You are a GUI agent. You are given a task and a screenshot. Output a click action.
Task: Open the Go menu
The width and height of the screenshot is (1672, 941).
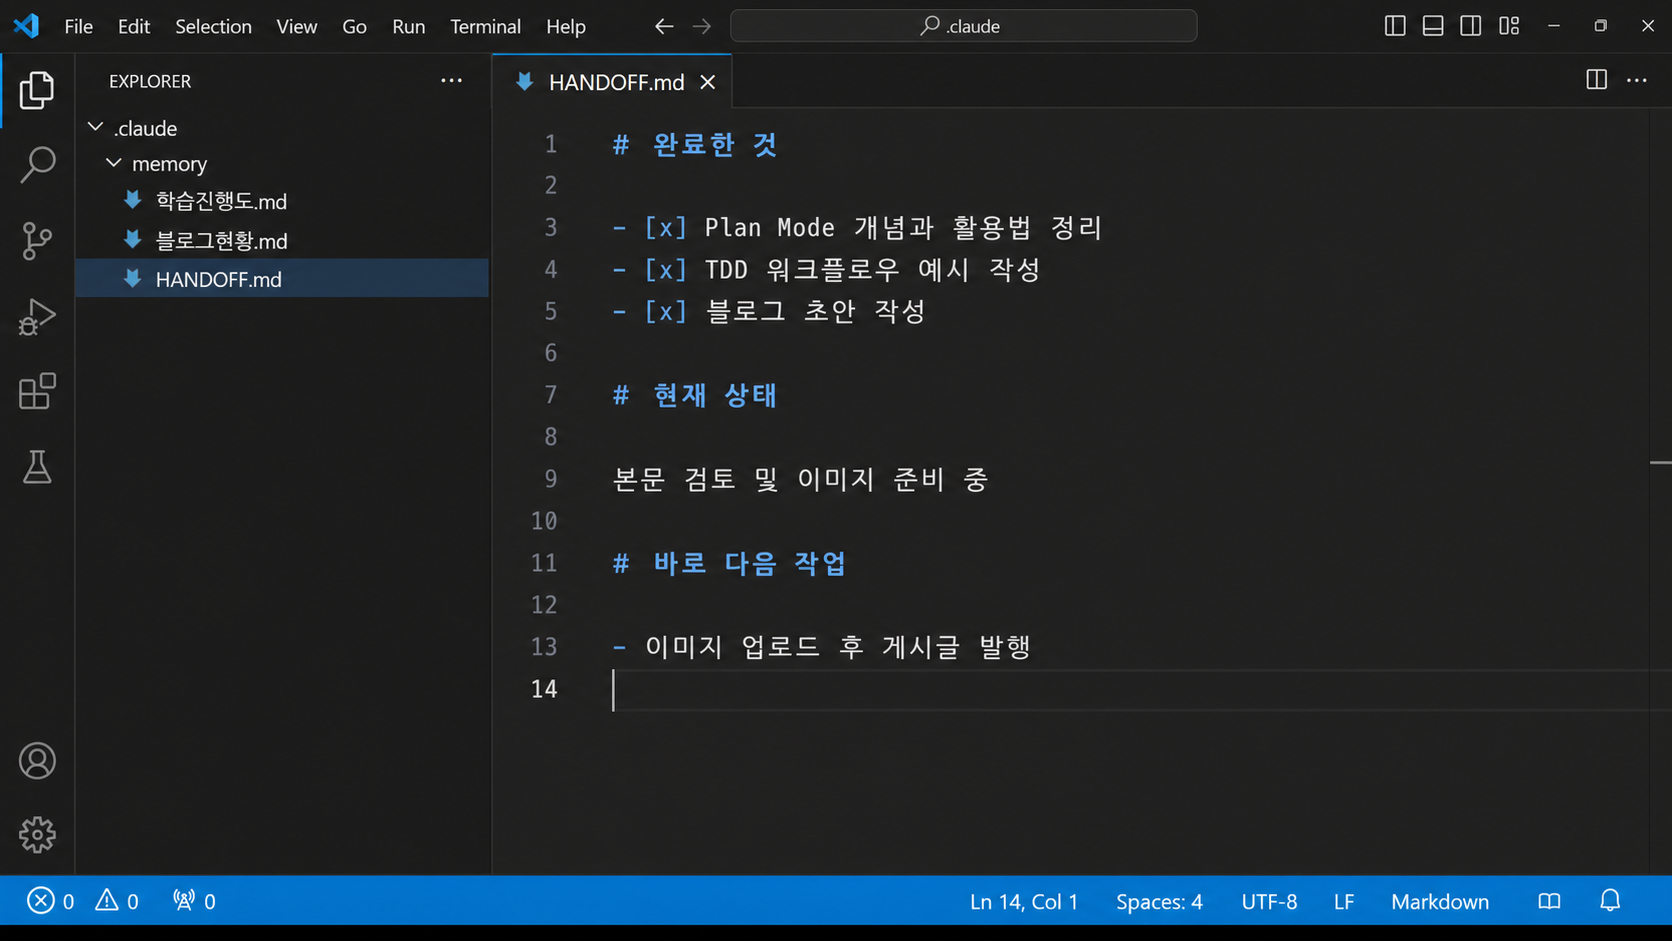click(x=354, y=26)
